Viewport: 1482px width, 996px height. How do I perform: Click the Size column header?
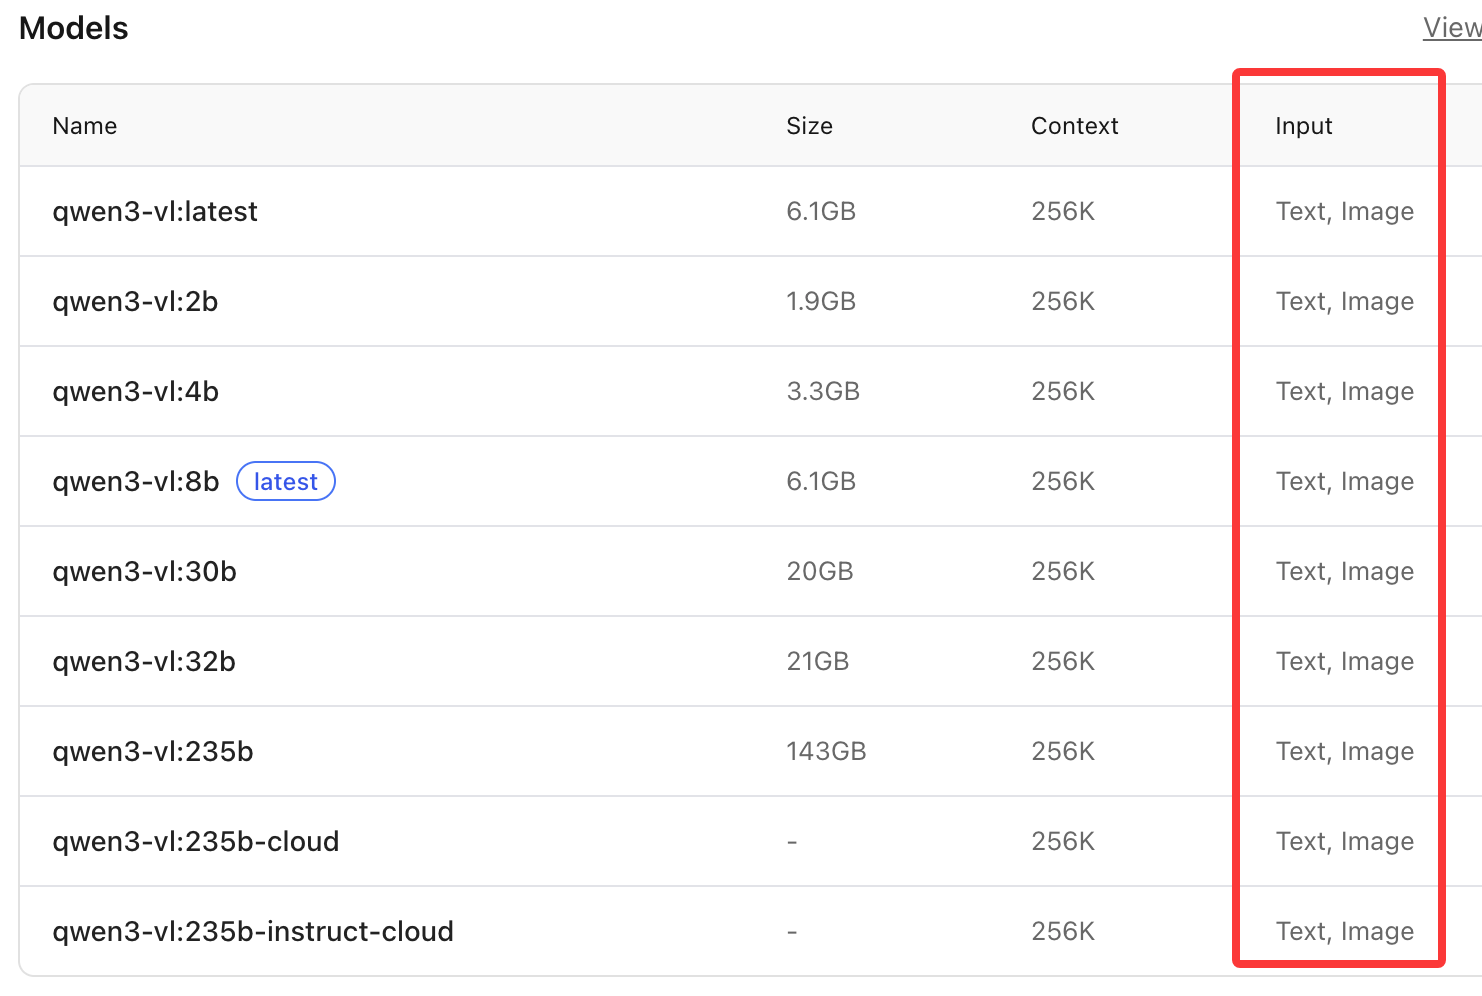[x=809, y=126]
